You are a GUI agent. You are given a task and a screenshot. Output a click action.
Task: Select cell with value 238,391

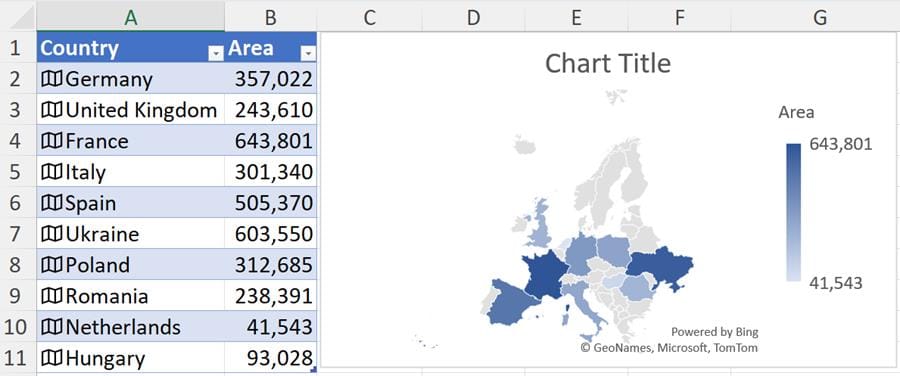click(270, 296)
